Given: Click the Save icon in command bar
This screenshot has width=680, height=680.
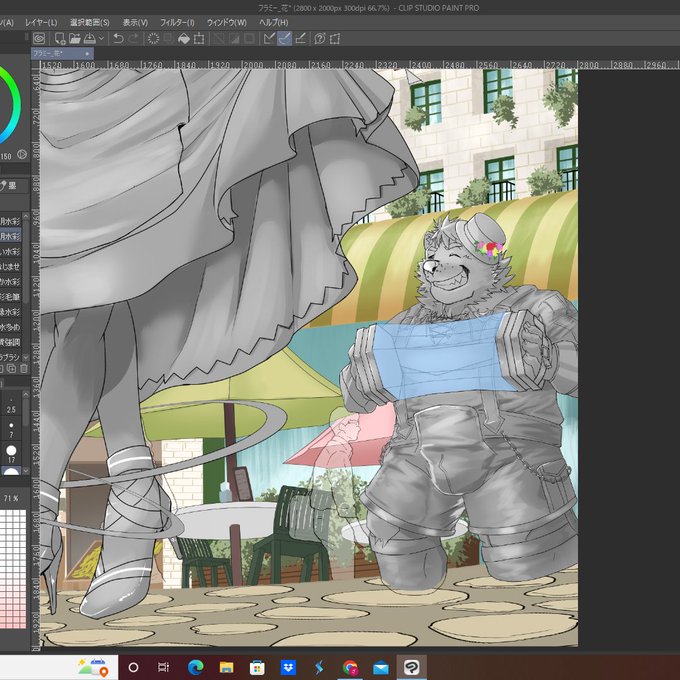Looking at the screenshot, I should (89, 39).
